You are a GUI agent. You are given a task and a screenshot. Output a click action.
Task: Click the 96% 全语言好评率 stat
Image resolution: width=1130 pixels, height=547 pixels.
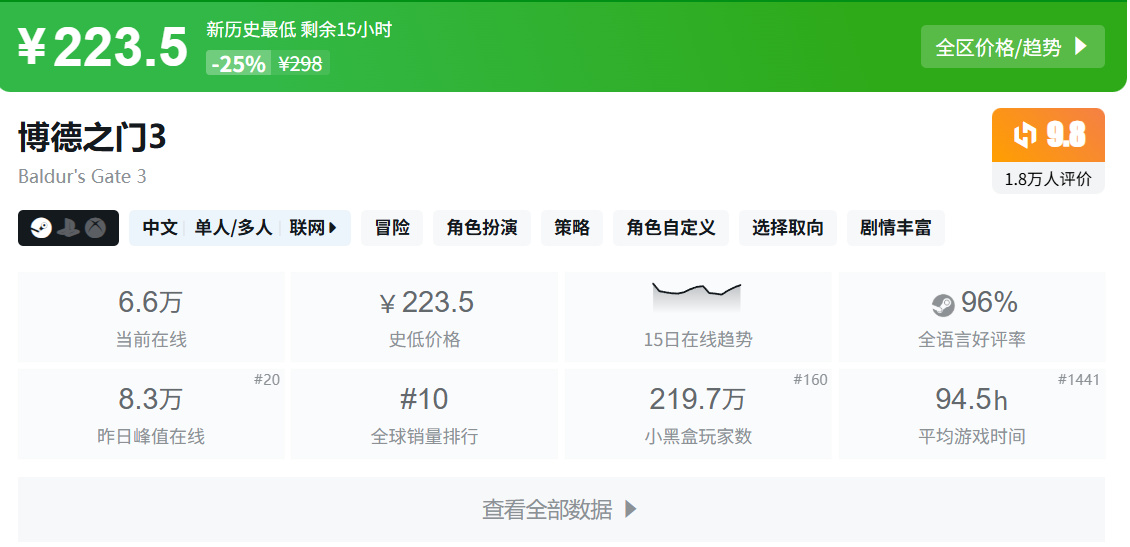click(x=972, y=317)
